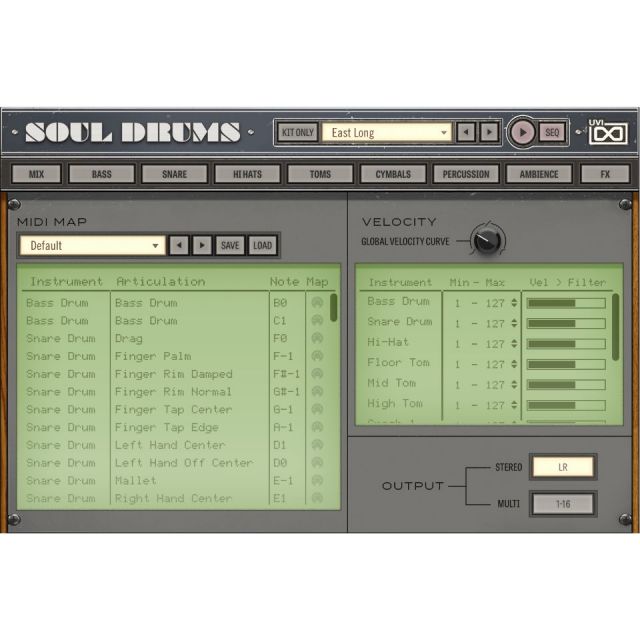
Task: Click MIDI learn icon for Right Hand Center
Action: click(x=317, y=498)
